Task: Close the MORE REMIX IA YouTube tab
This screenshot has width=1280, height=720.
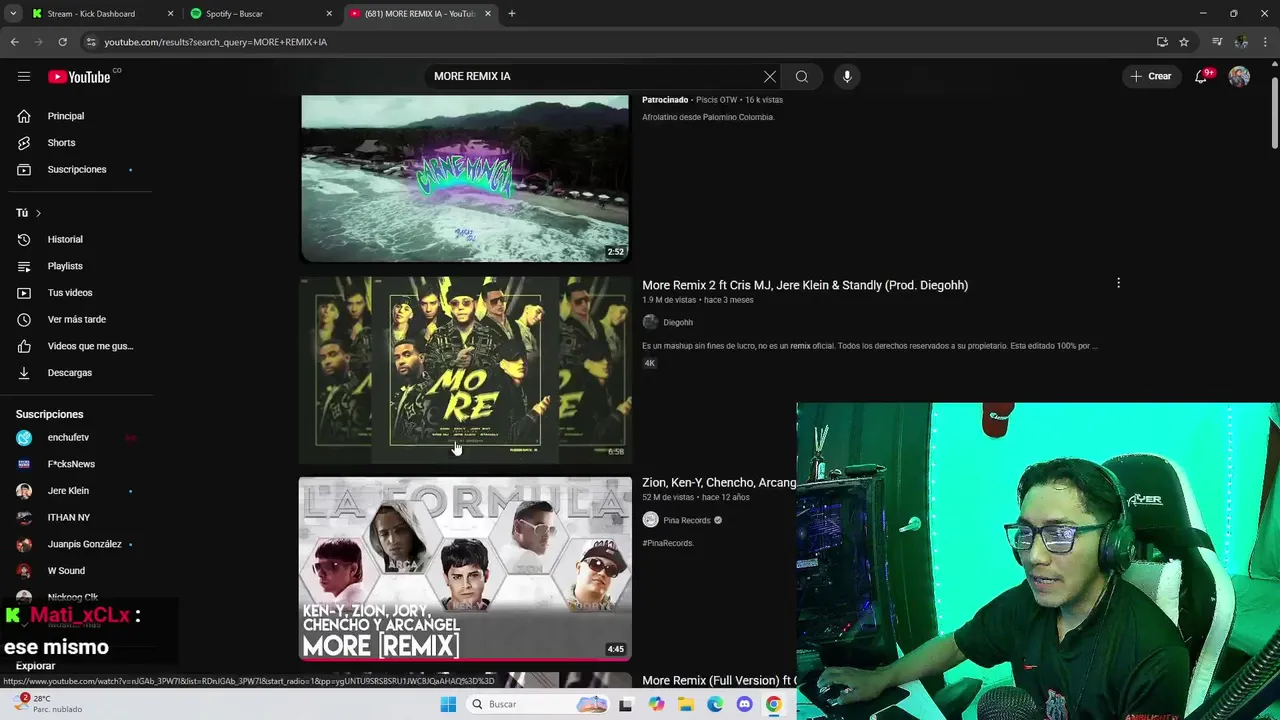Action: point(488,14)
